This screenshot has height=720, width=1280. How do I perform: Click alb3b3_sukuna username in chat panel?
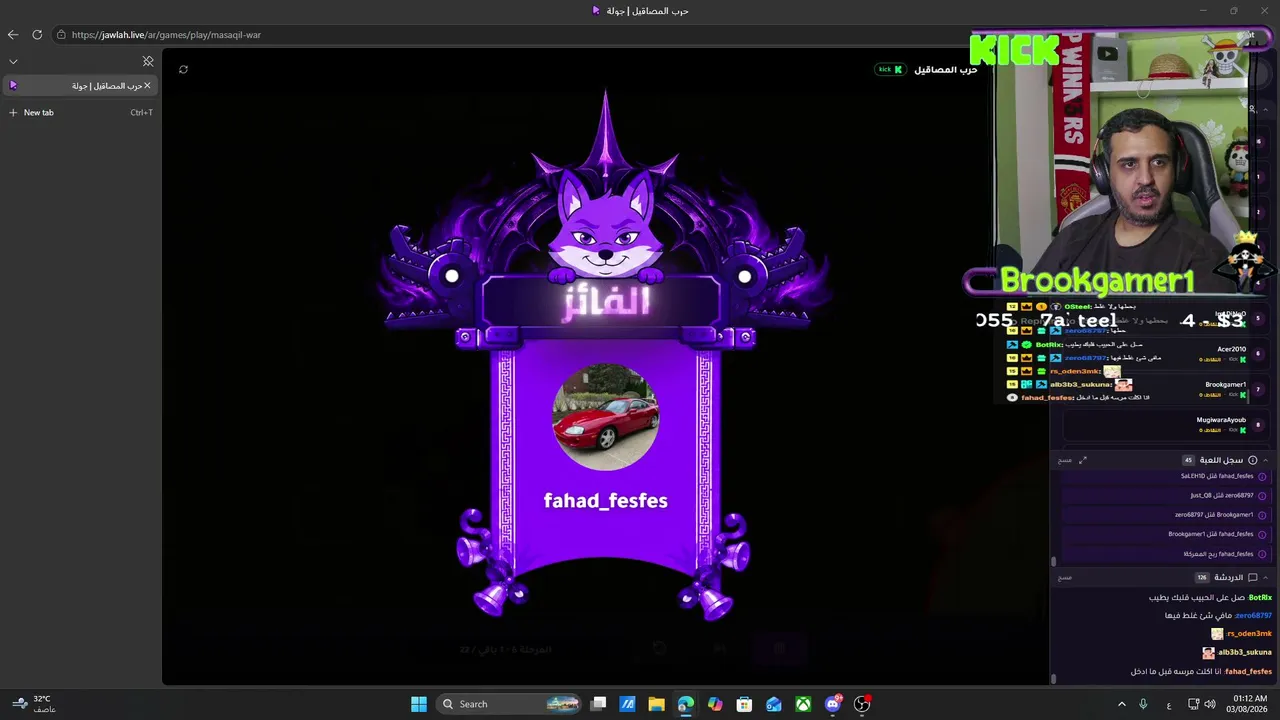tap(1245, 652)
